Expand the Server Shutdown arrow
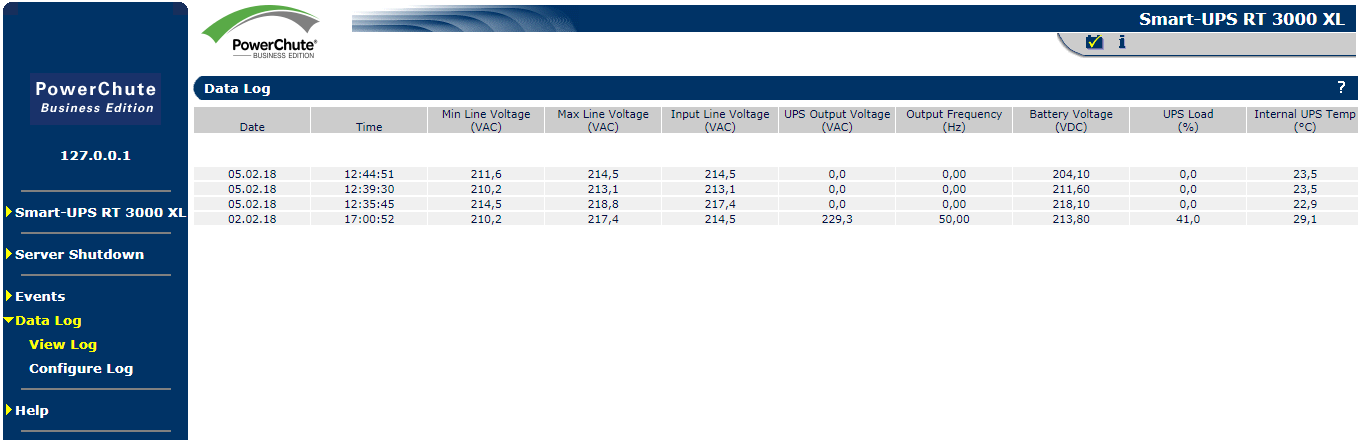The height and width of the screenshot is (440, 1358). click(8, 254)
